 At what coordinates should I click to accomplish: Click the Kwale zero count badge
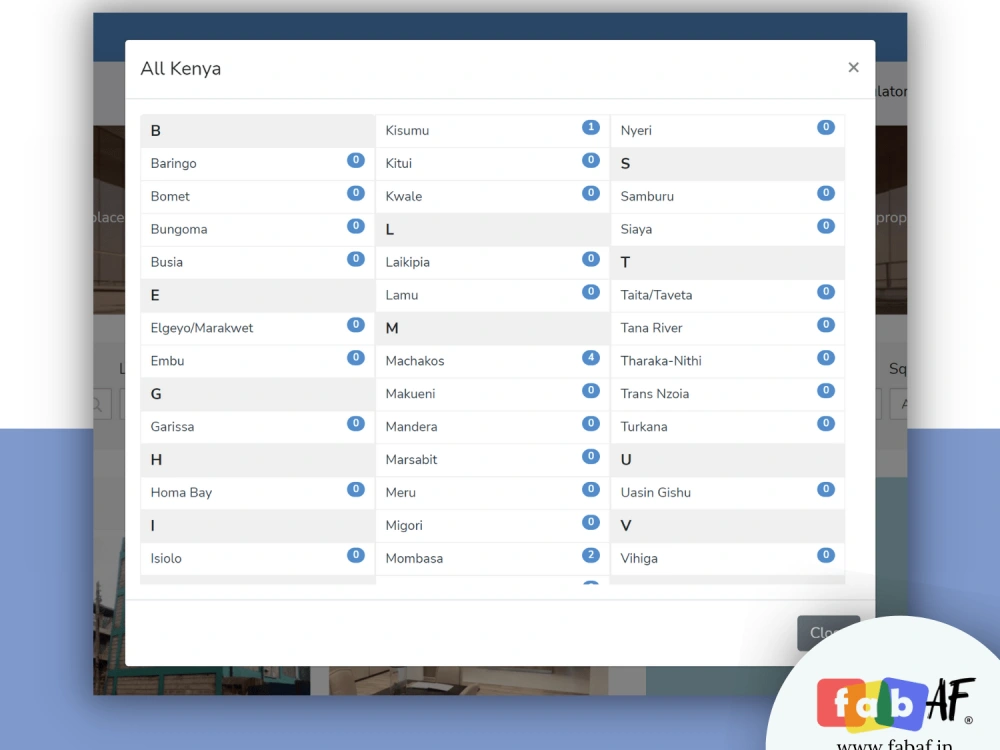[591, 193]
